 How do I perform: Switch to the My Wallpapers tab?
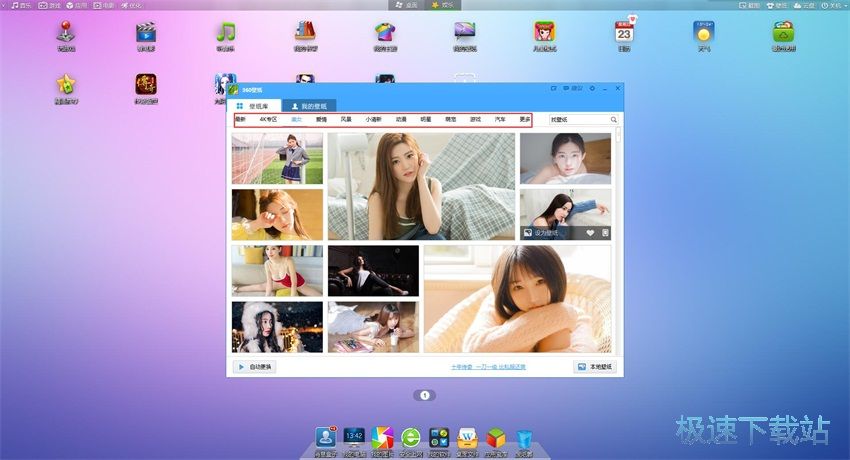click(x=308, y=106)
